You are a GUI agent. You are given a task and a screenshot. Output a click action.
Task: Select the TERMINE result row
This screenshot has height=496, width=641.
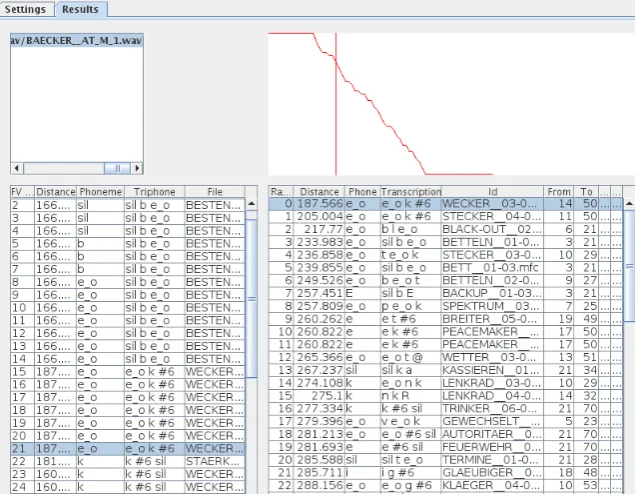pos(446,460)
